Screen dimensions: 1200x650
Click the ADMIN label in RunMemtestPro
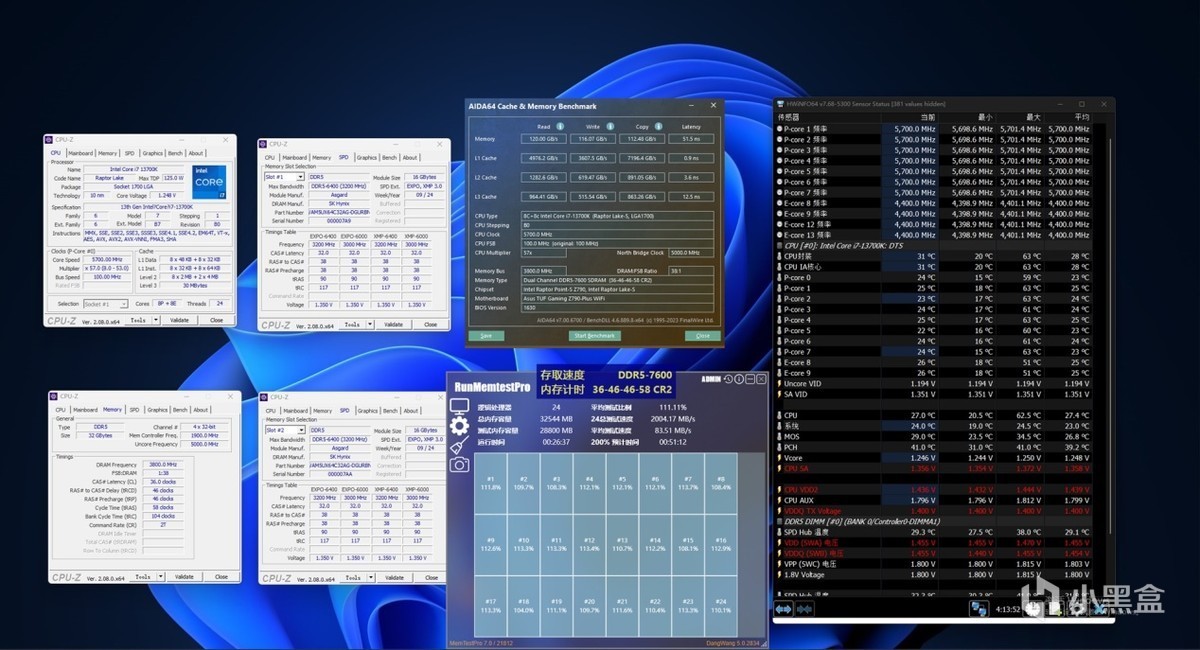pos(711,379)
